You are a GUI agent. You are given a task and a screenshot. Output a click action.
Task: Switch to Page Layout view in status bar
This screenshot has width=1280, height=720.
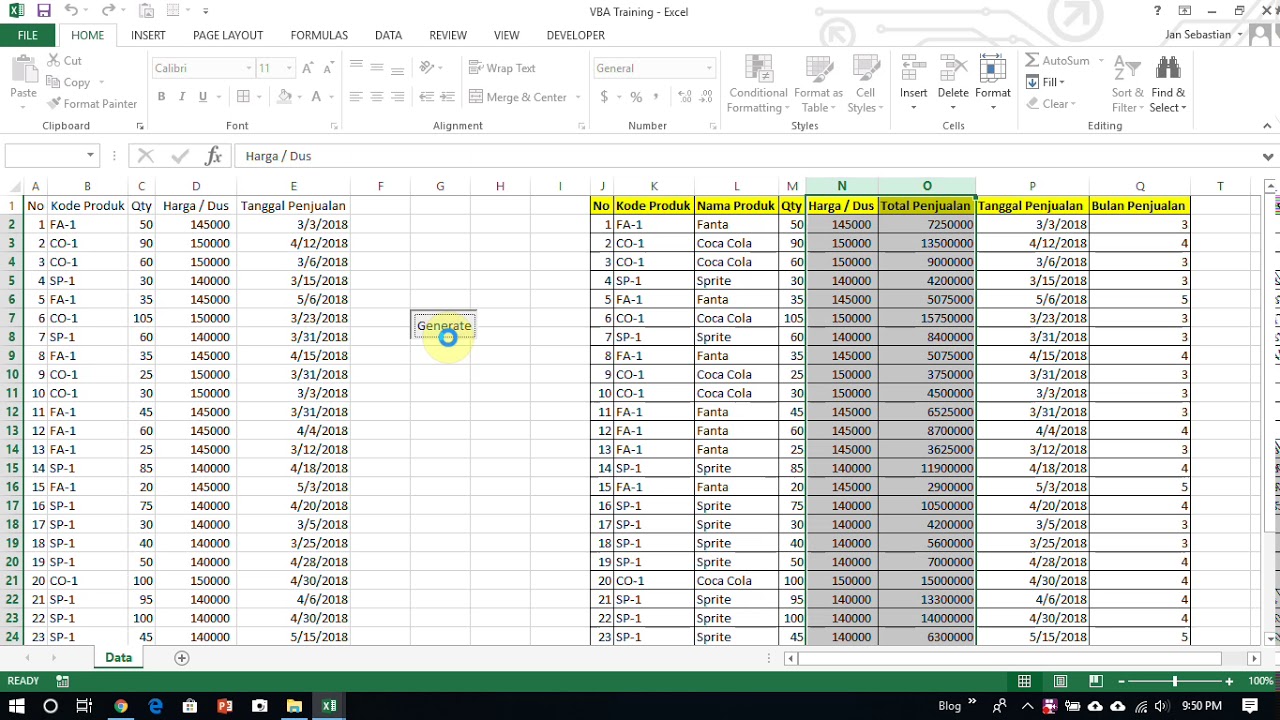[x=1060, y=681]
